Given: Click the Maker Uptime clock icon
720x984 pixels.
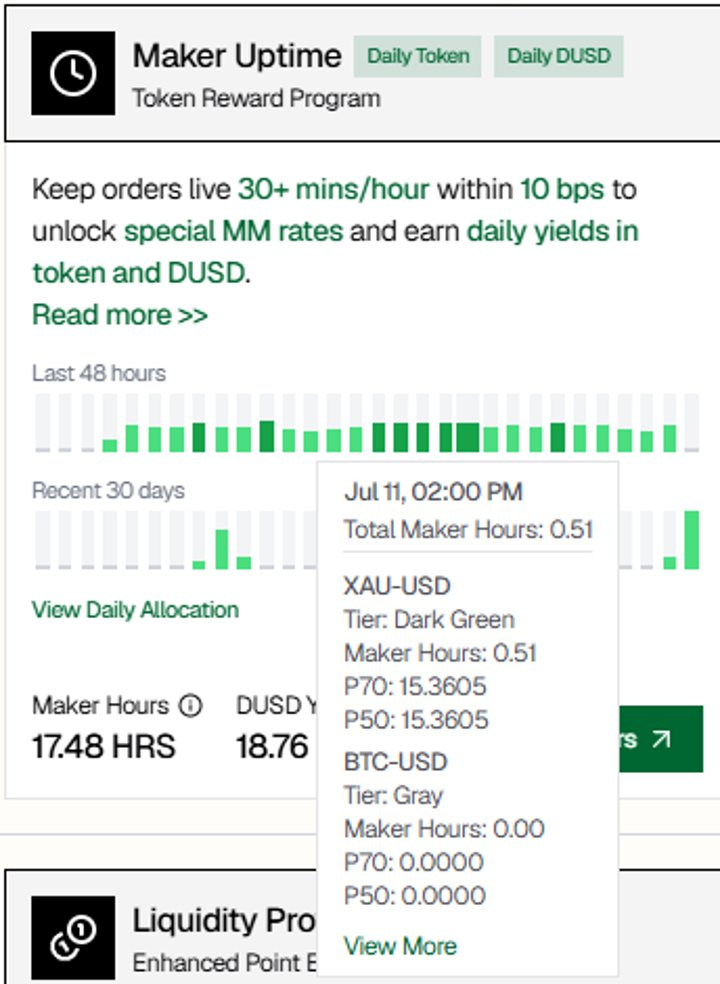Looking at the screenshot, I should [x=73, y=73].
